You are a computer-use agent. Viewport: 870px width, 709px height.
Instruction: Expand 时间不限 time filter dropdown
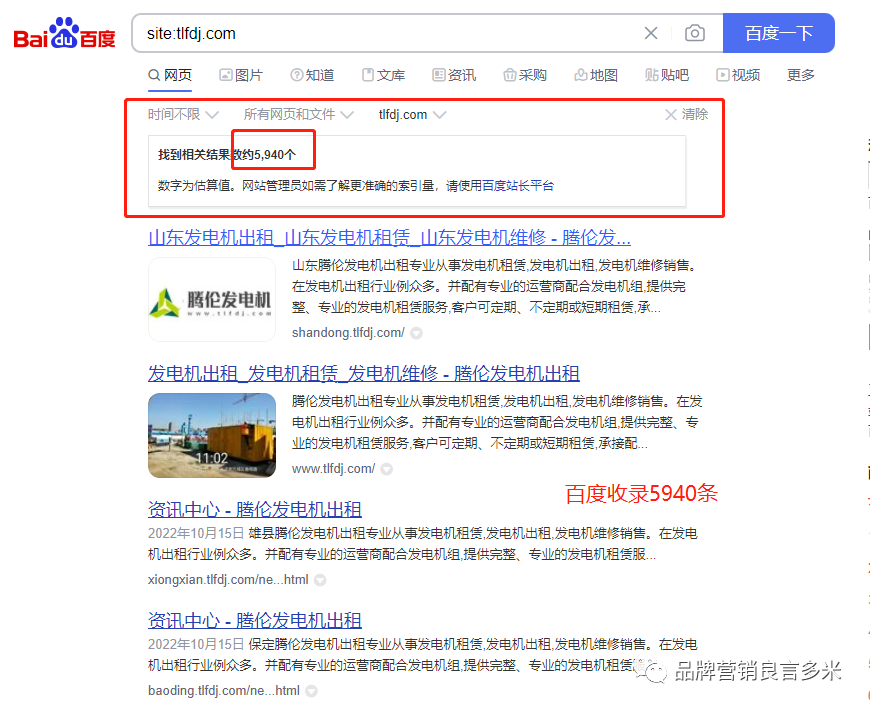pos(183,114)
